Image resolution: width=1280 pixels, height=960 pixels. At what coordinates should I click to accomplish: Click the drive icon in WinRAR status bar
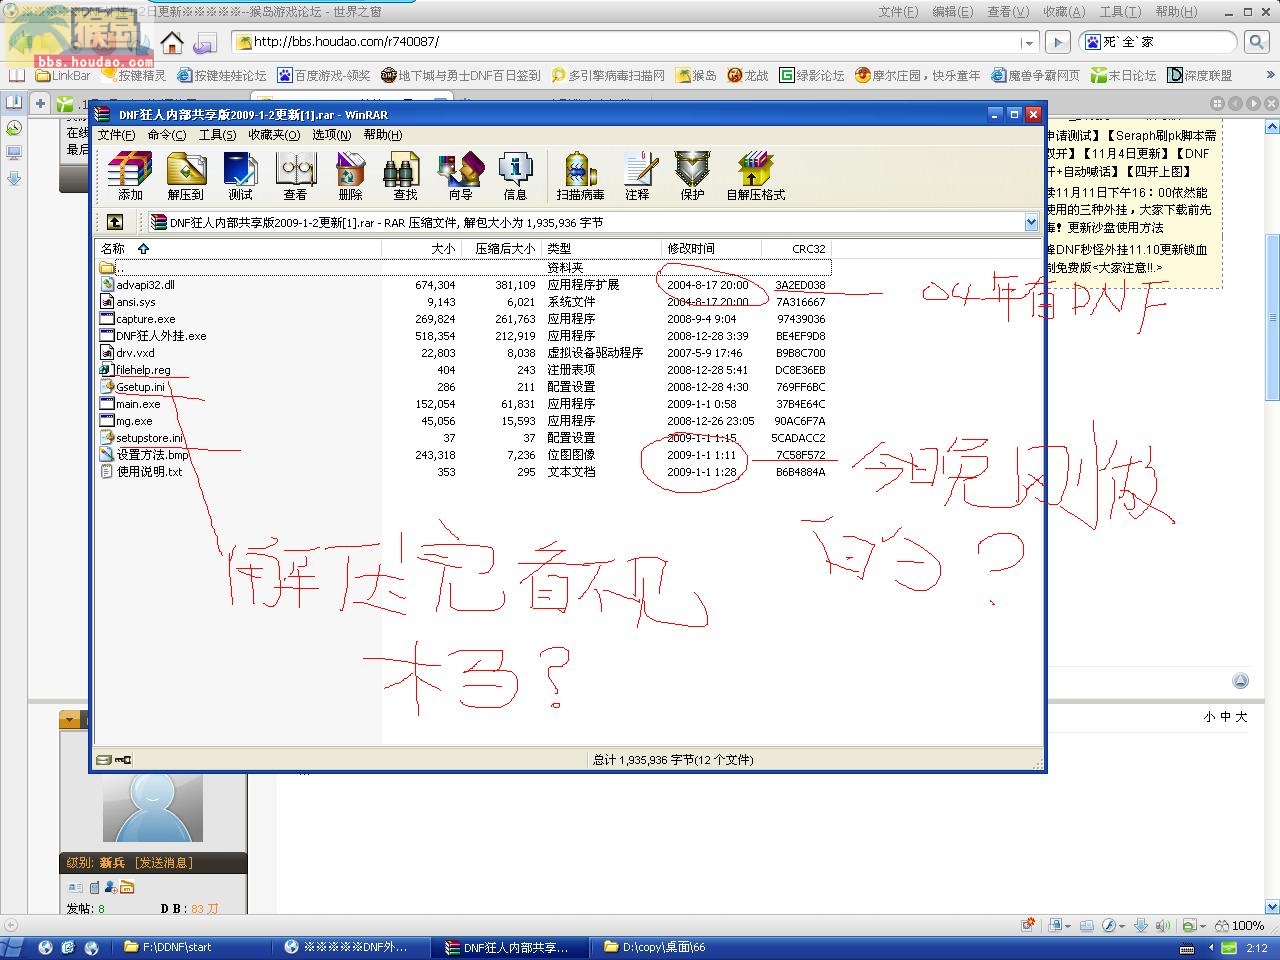pyautogui.click(x=102, y=760)
